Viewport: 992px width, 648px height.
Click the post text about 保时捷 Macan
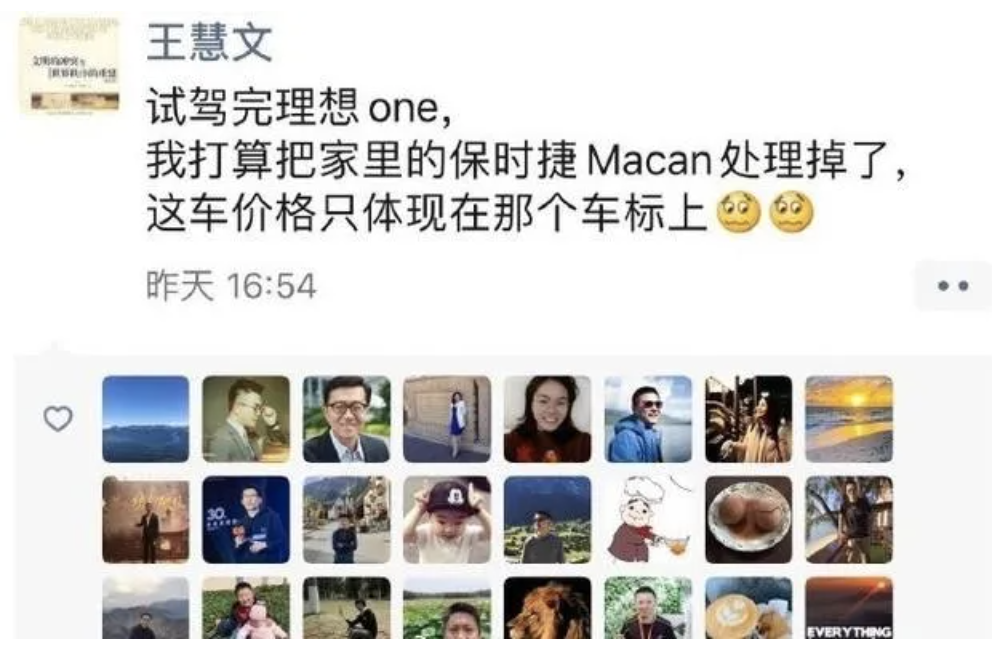pyautogui.click(x=526, y=161)
